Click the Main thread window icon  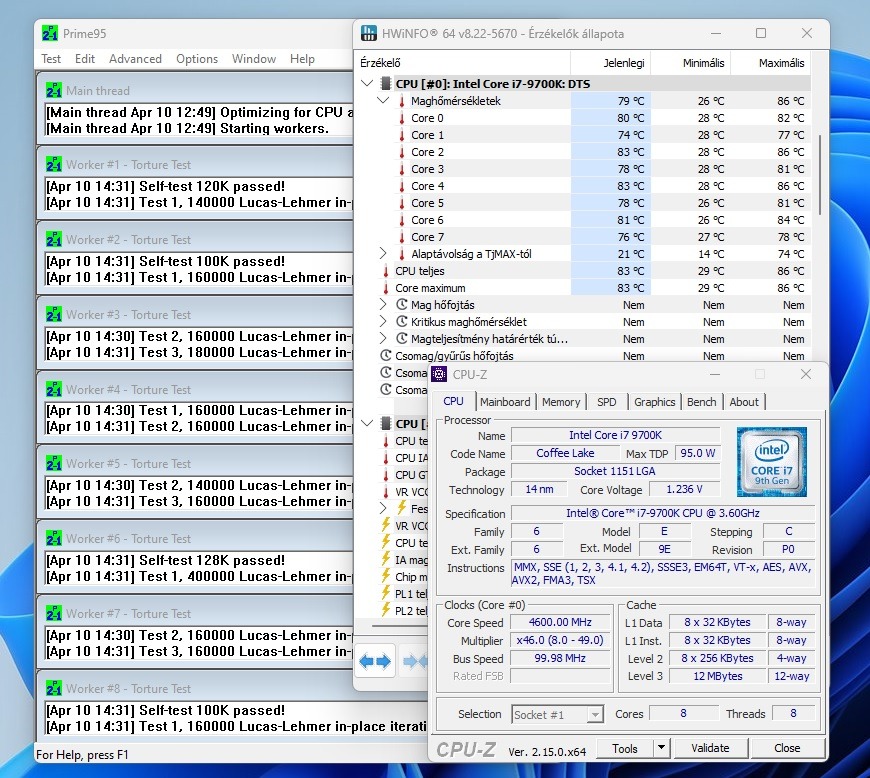click(x=54, y=90)
